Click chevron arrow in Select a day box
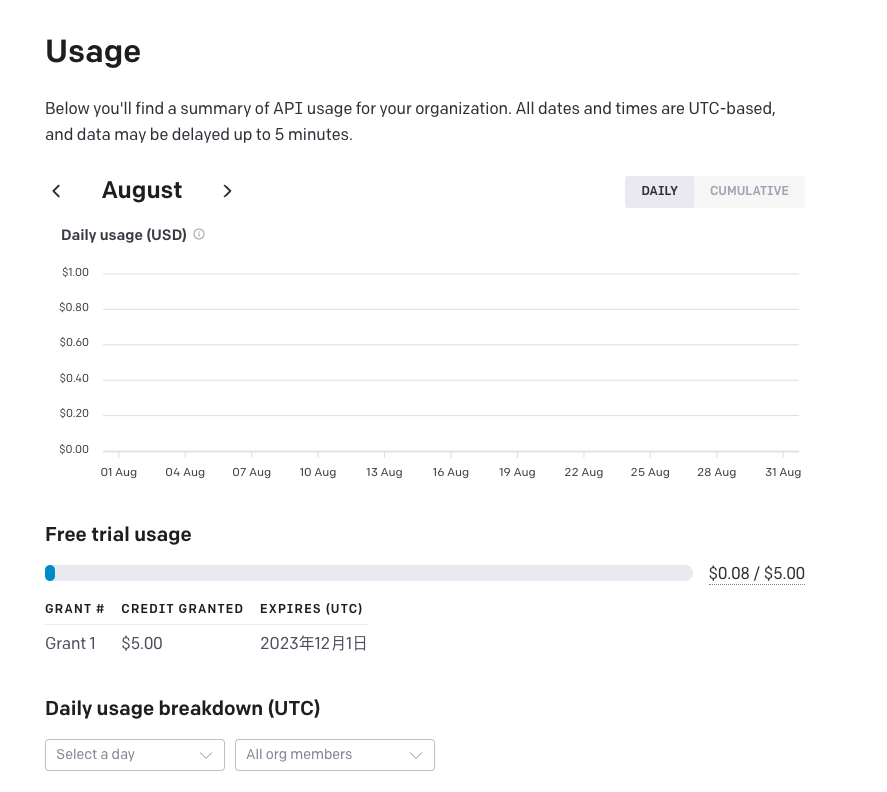The width and height of the screenshot is (887, 792). pyautogui.click(x=207, y=755)
